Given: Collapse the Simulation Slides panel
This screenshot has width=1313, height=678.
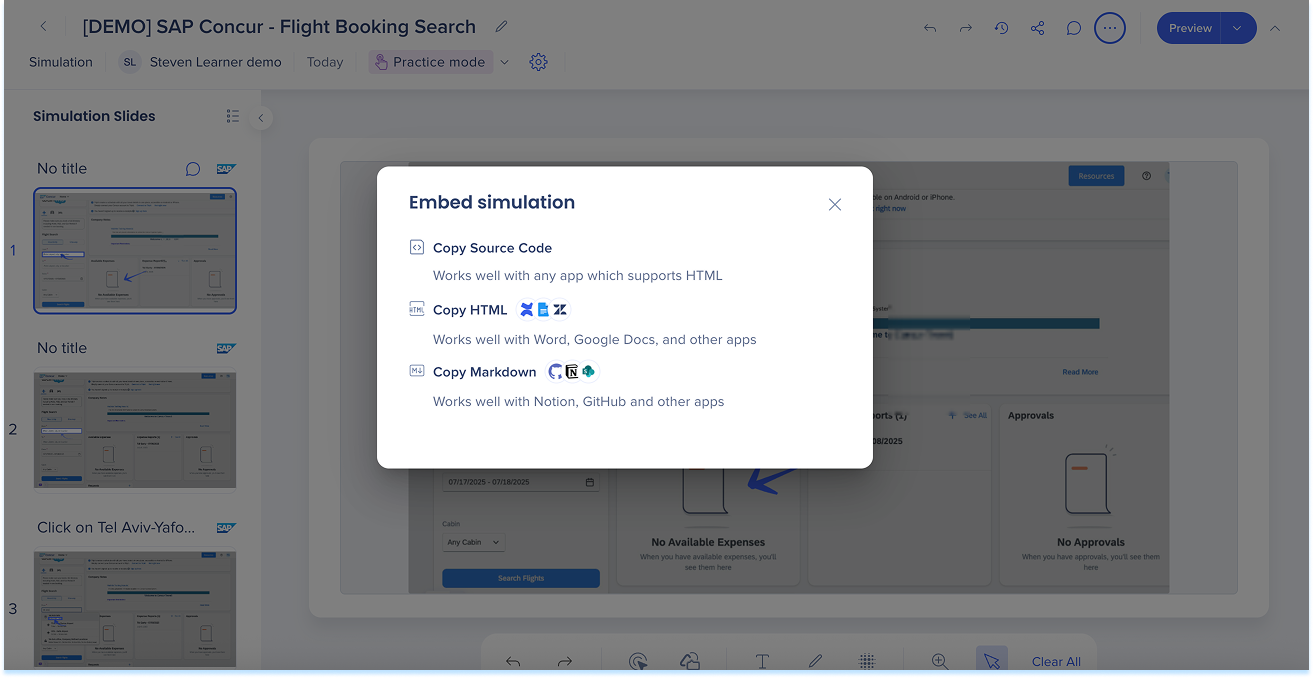Looking at the screenshot, I should [260, 118].
